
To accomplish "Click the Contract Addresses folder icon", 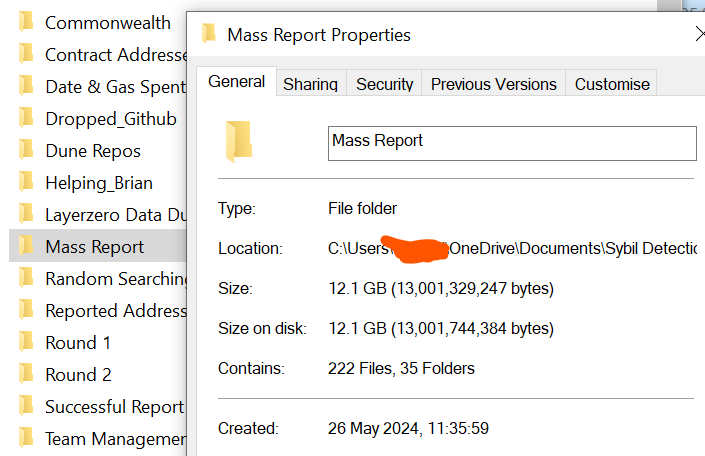I will 26,54.
